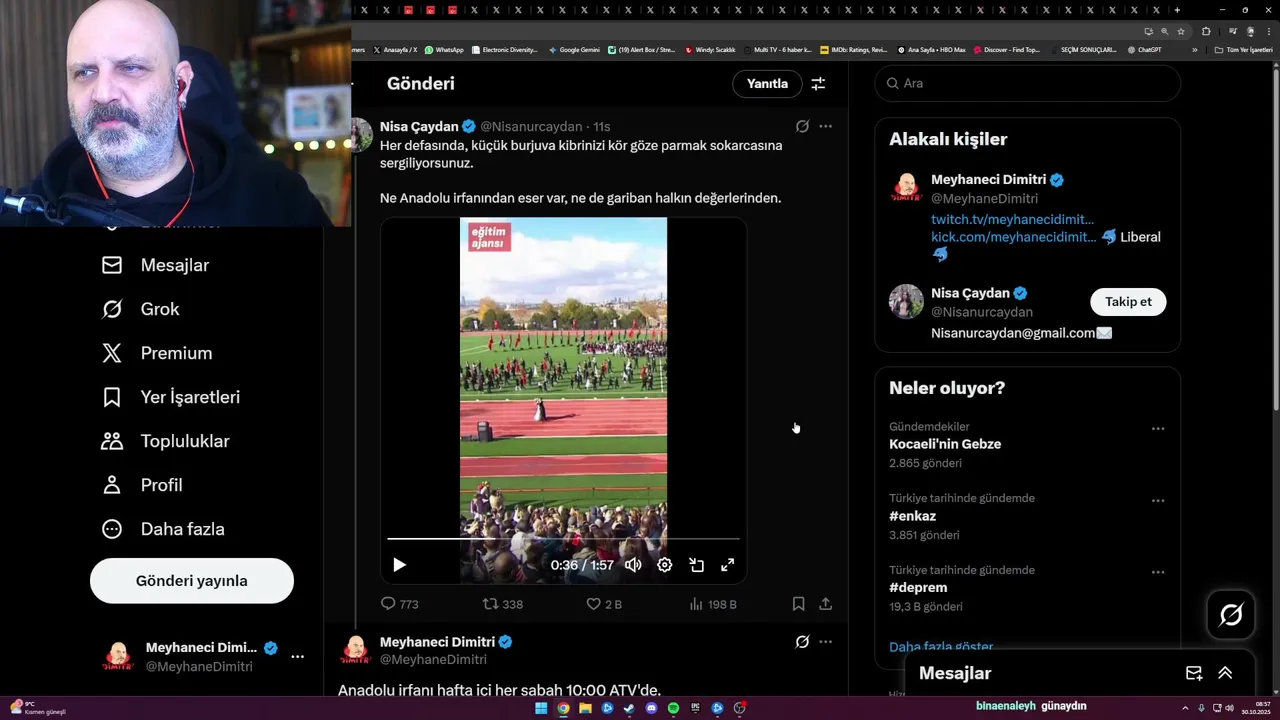1280x720 pixels.
Task: Open Electronic Diversity bookmark
Action: (x=505, y=50)
